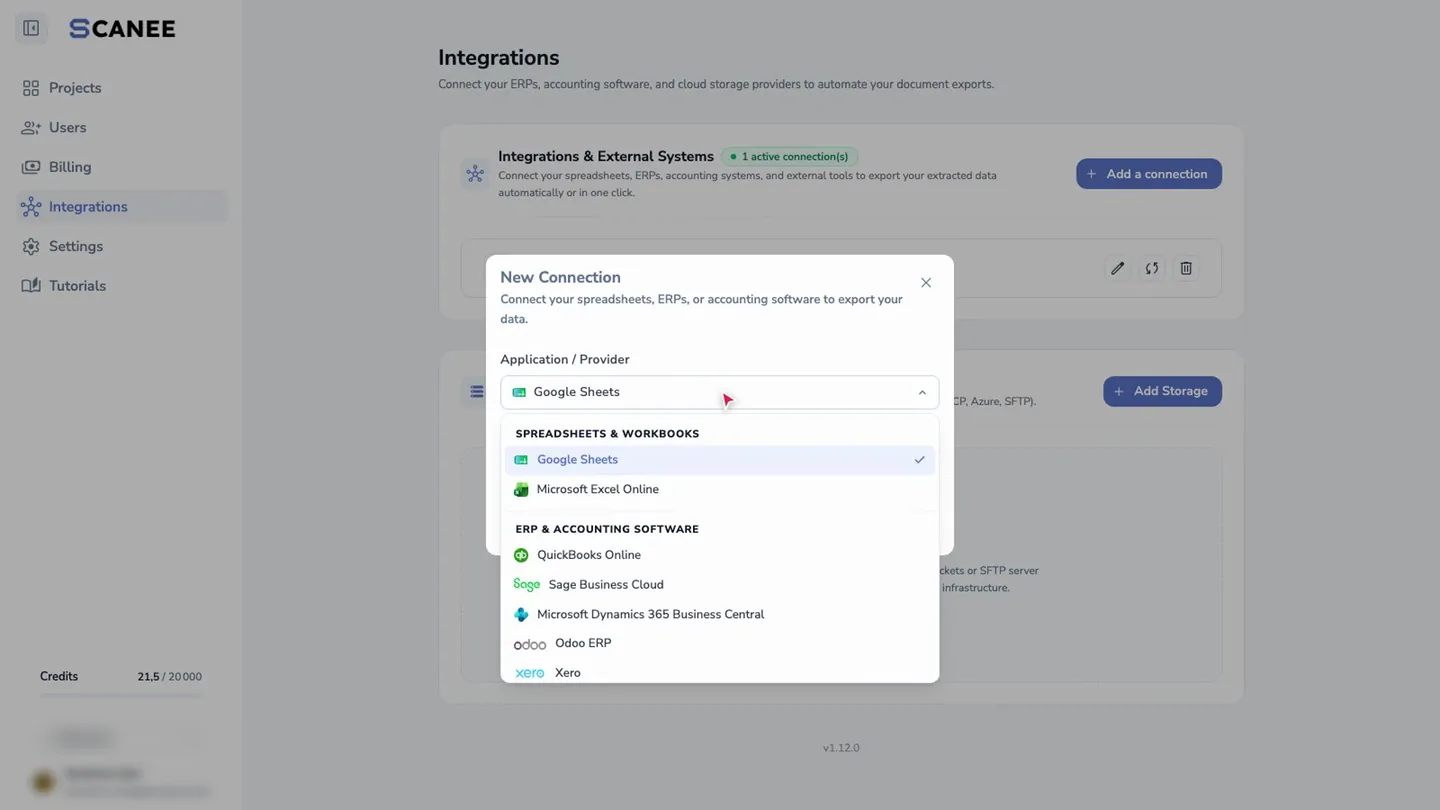
Task: Delete the connection with trash icon
Action: tap(1186, 268)
